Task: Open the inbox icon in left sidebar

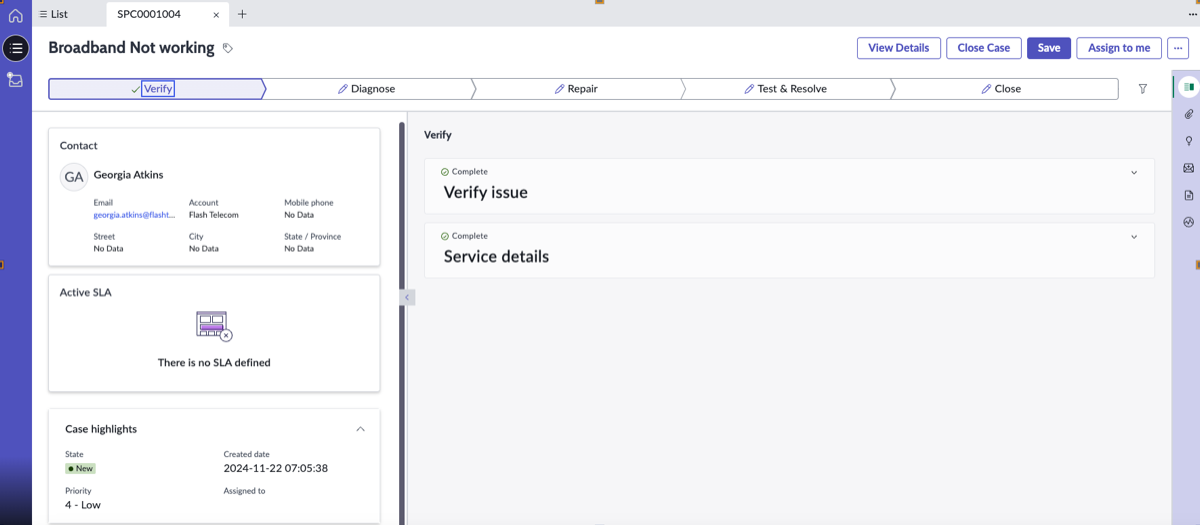Action: pyautogui.click(x=15, y=80)
